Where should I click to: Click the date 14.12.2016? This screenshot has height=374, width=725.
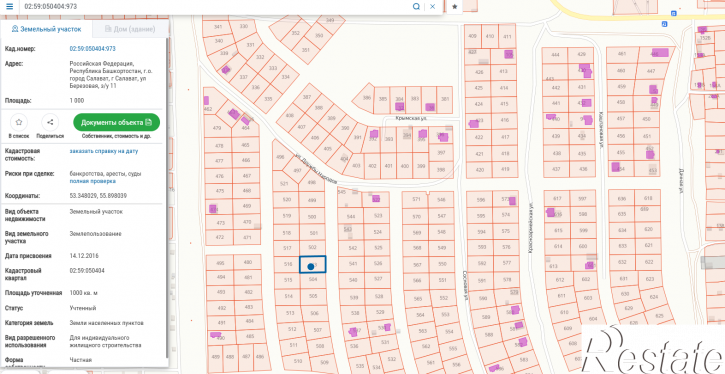pos(84,256)
